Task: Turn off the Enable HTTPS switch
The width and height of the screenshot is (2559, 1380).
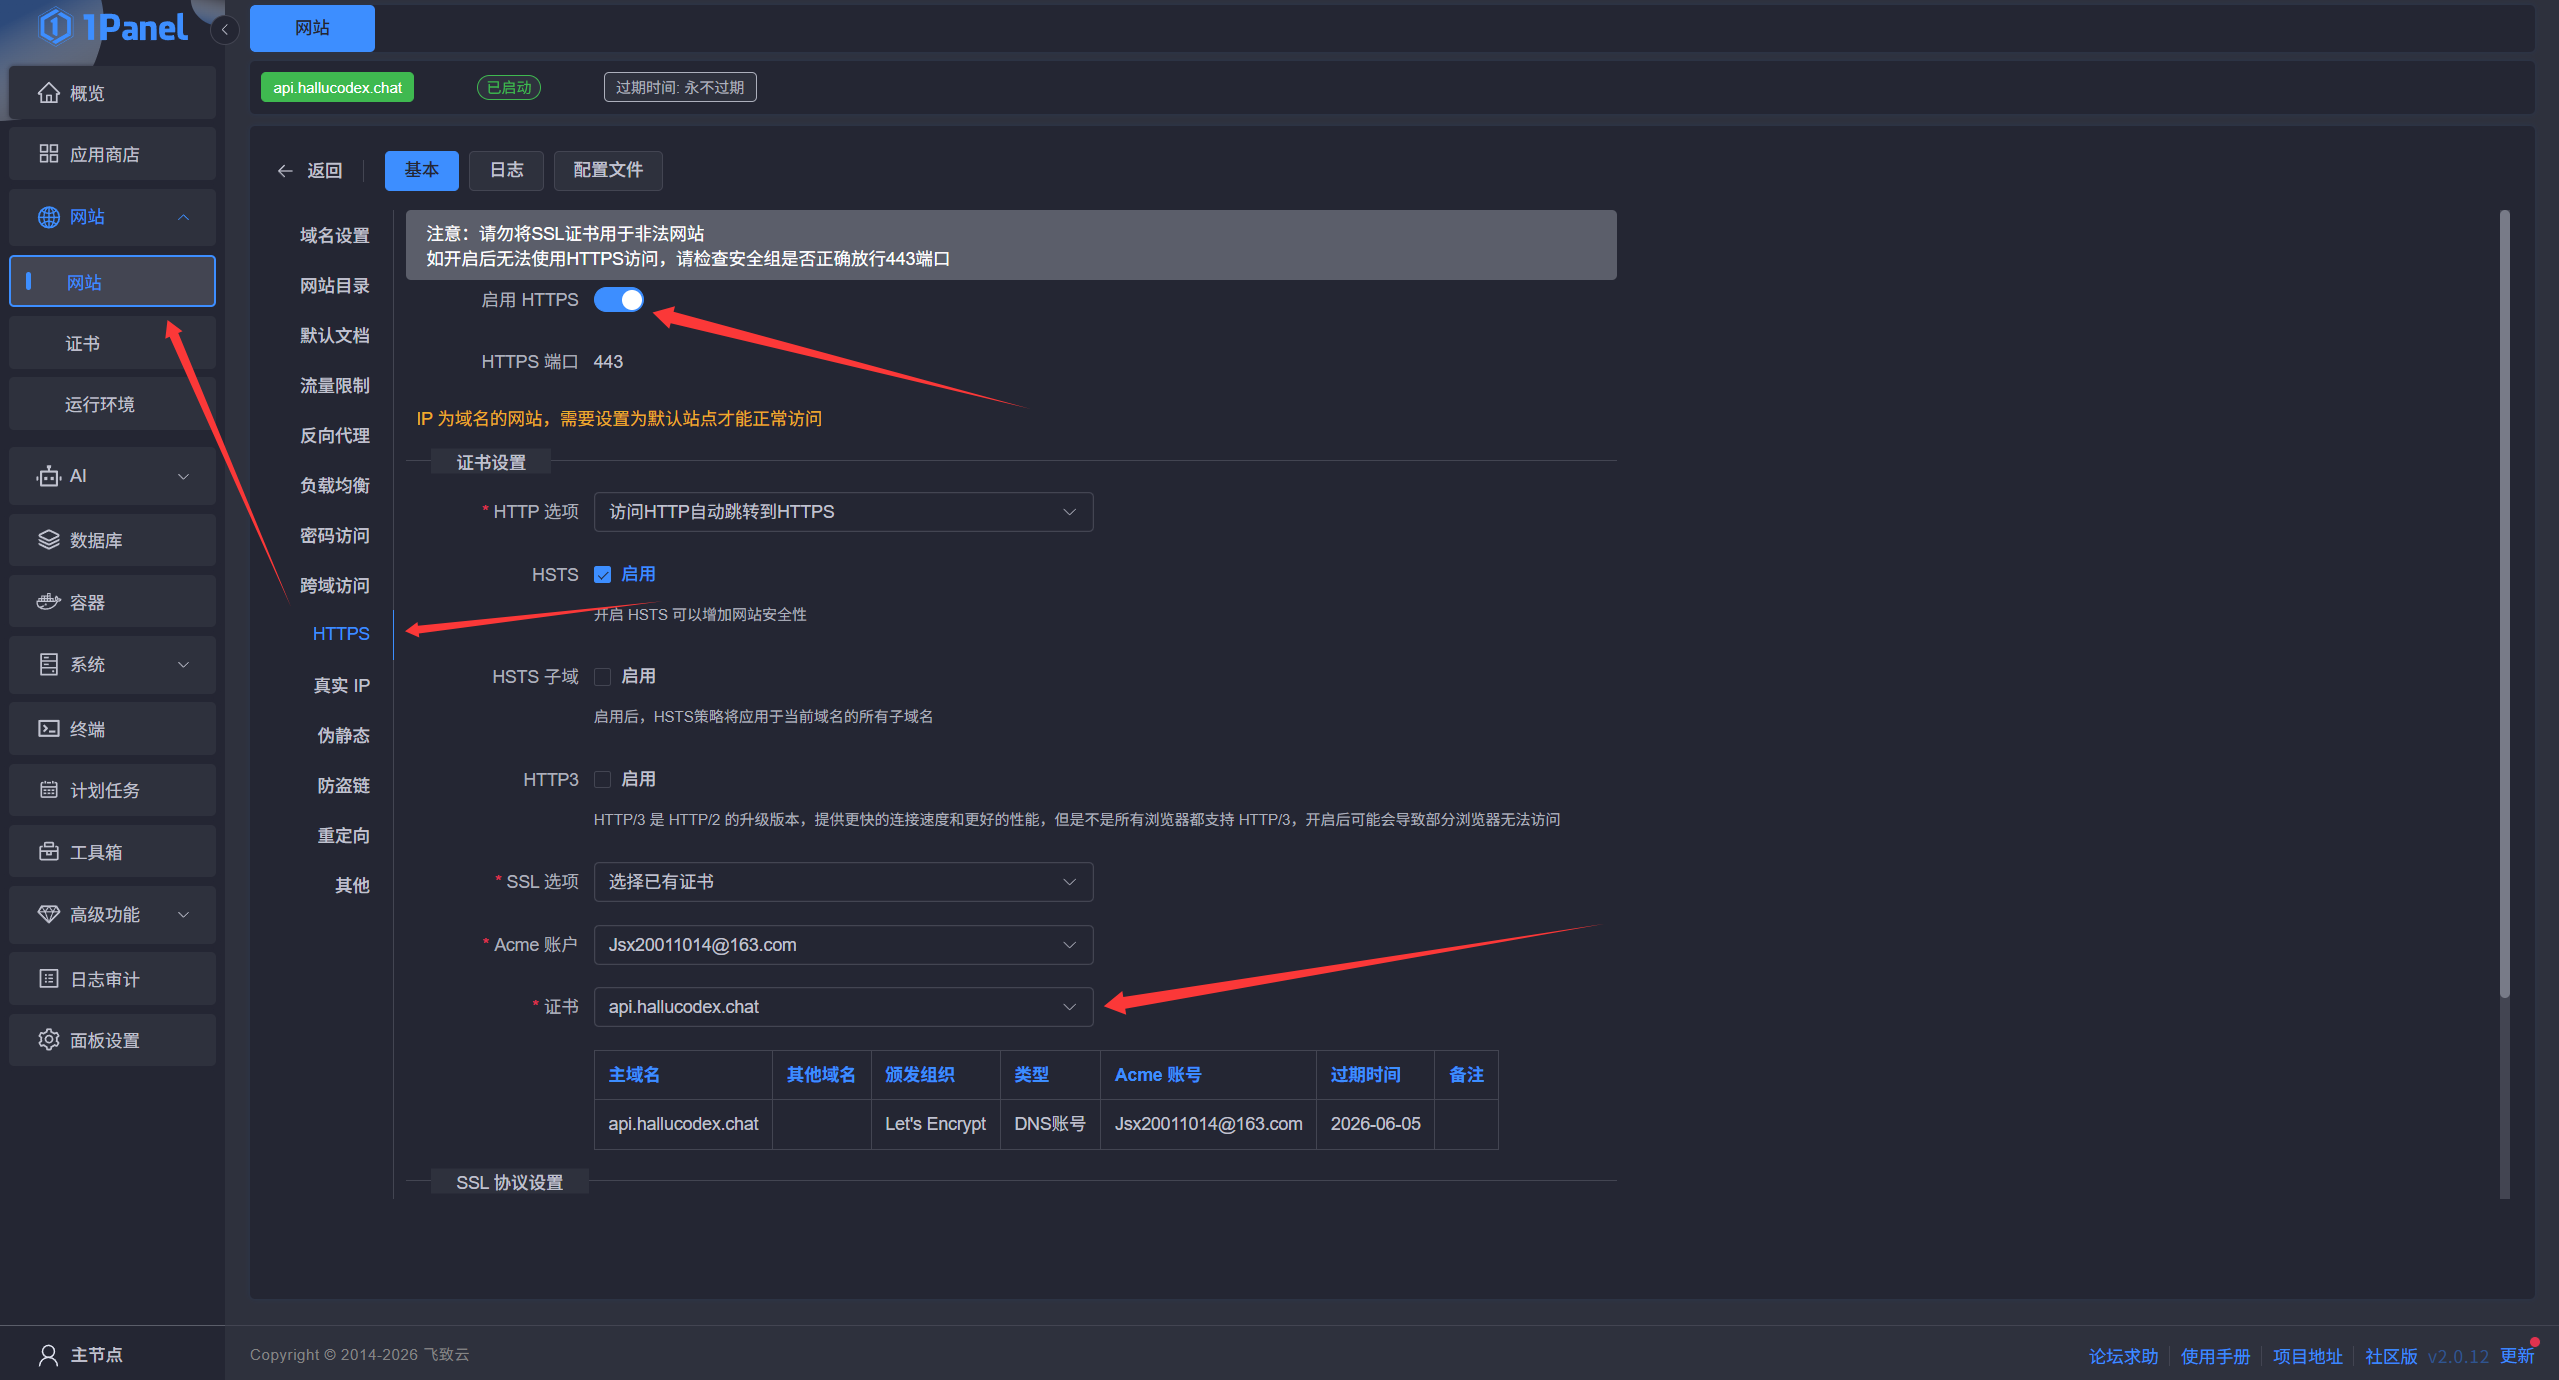Action: coord(618,300)
